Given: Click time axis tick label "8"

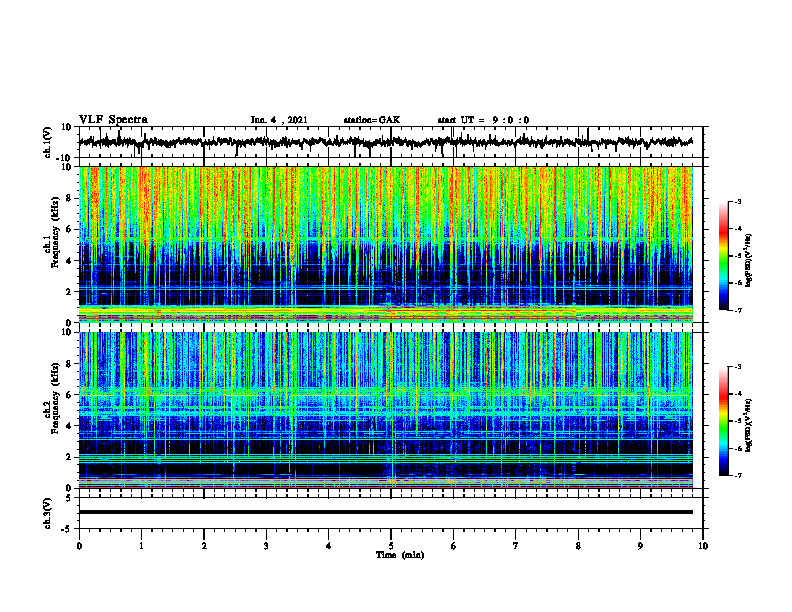Looking at the screenshot, I should tap(578, 546).
